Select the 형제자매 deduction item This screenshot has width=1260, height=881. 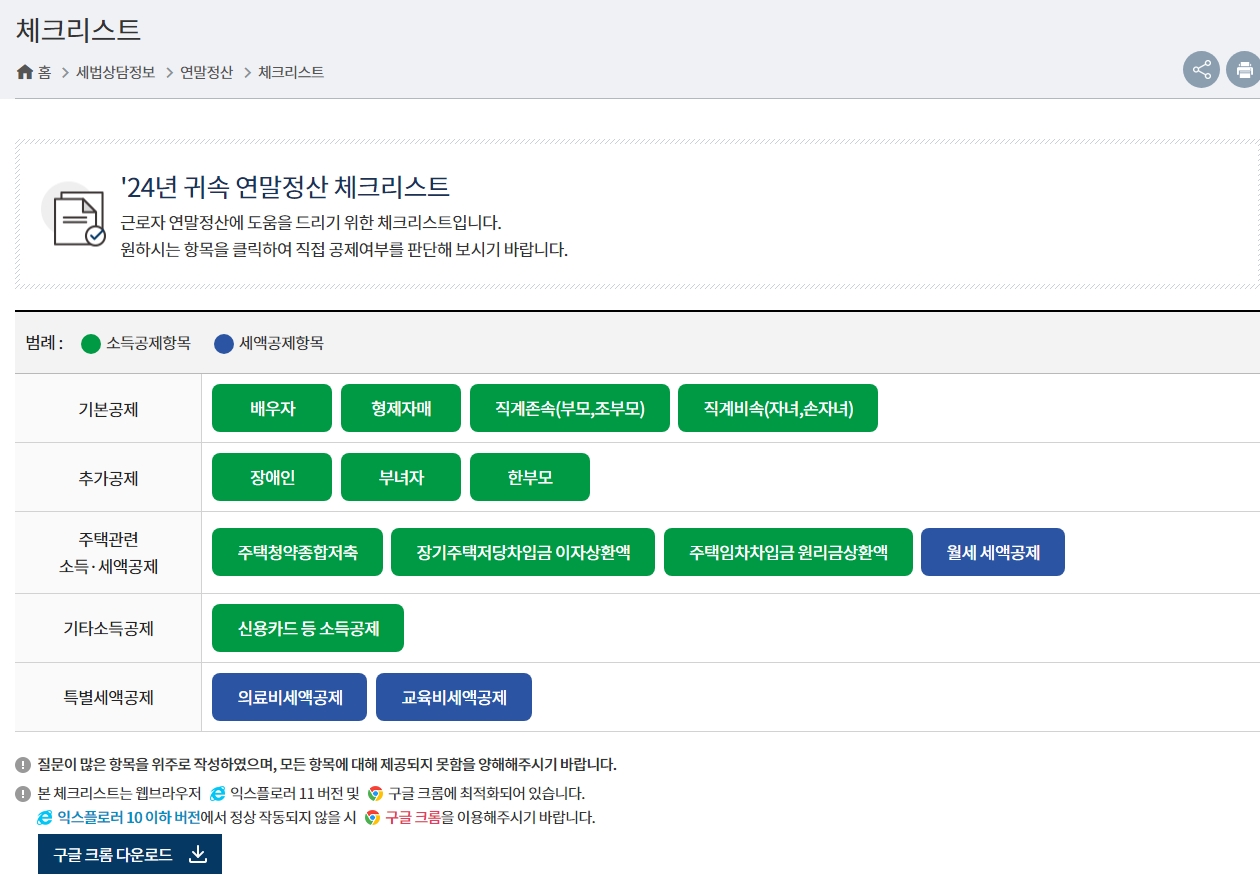(401, 408)
